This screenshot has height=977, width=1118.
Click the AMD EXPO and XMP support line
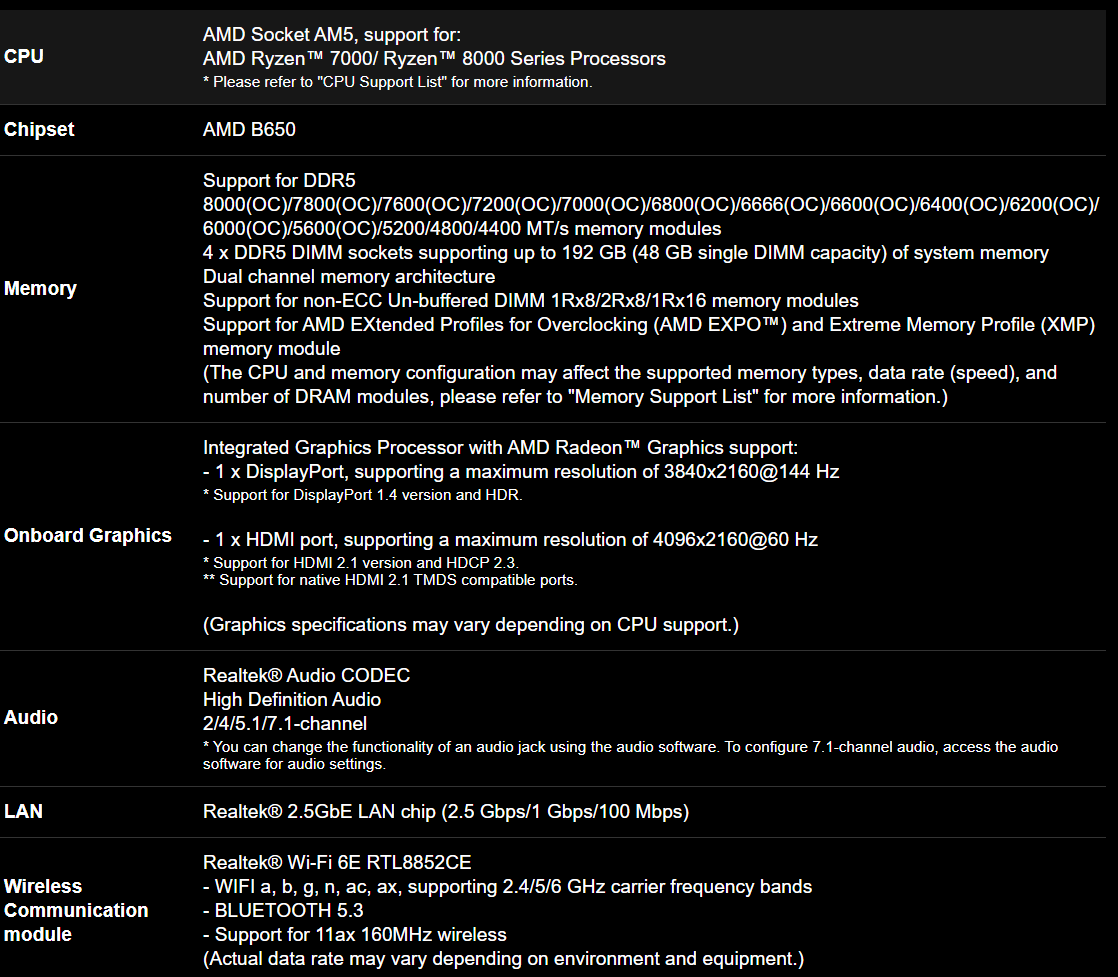pyautogui.click(x=649, y=324)
